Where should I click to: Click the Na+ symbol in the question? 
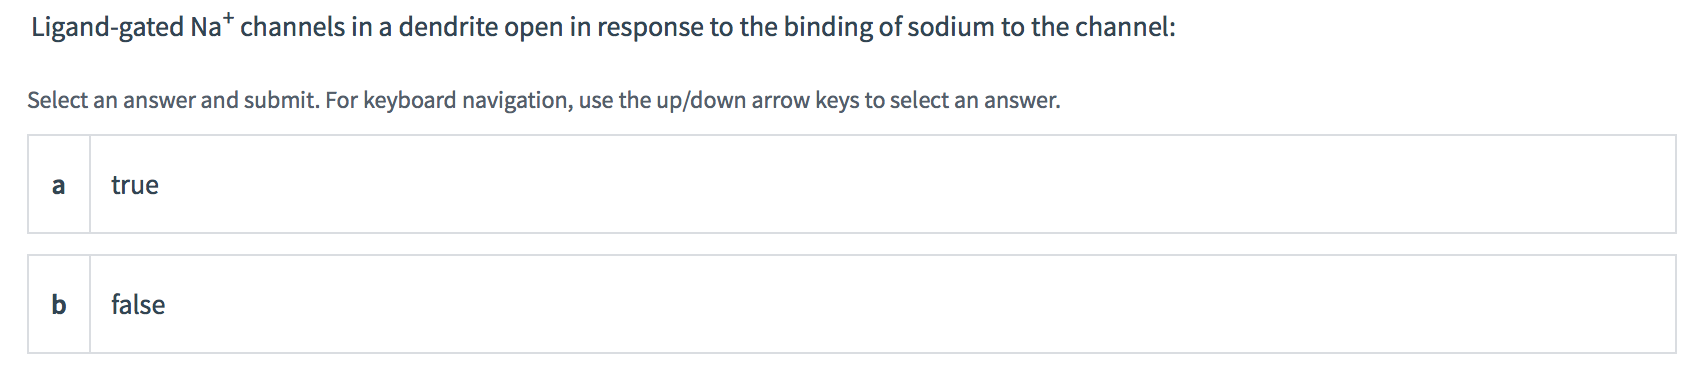[211, 24]
